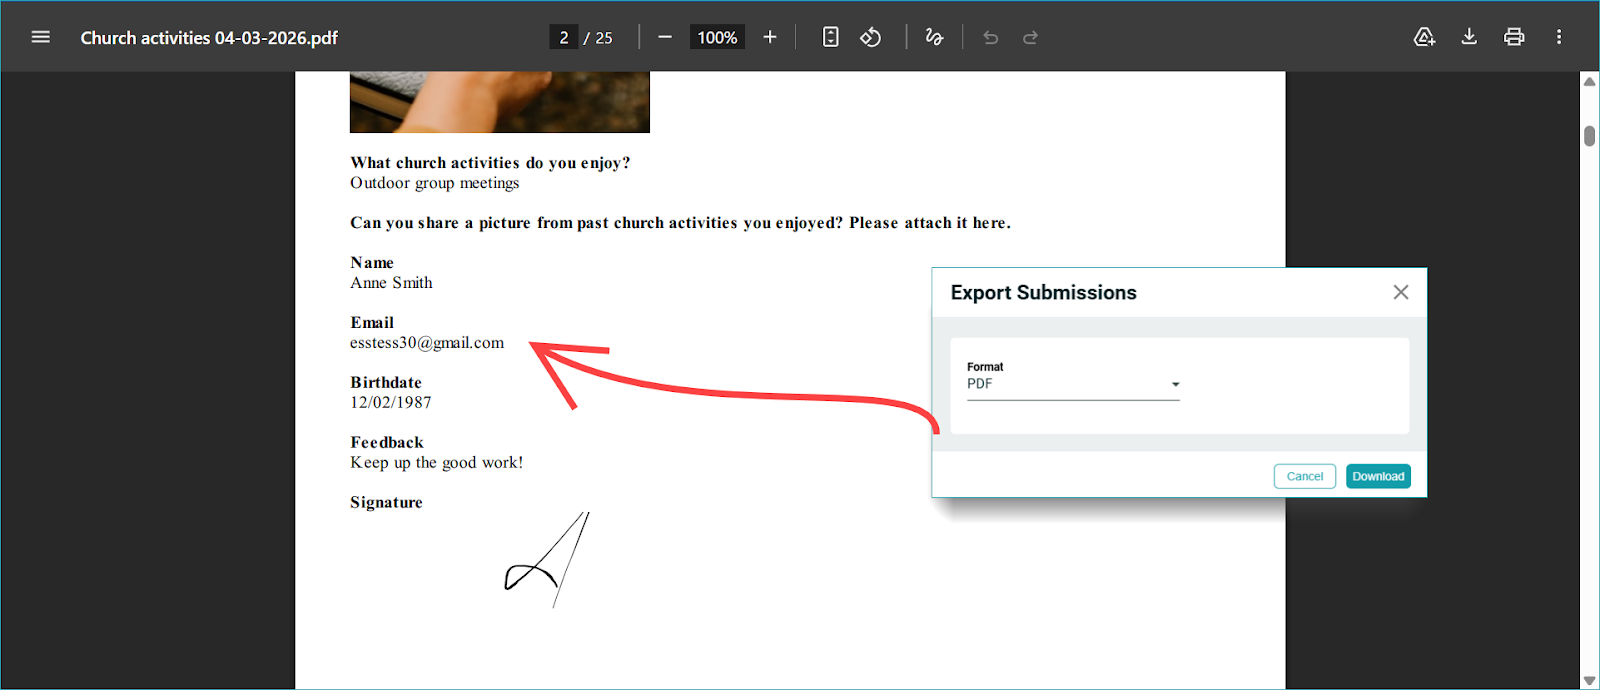Image resolution: width=1600 pixels, height=690 pixels.
Task: Select the draw annotation tool
Action: (934, 37)
